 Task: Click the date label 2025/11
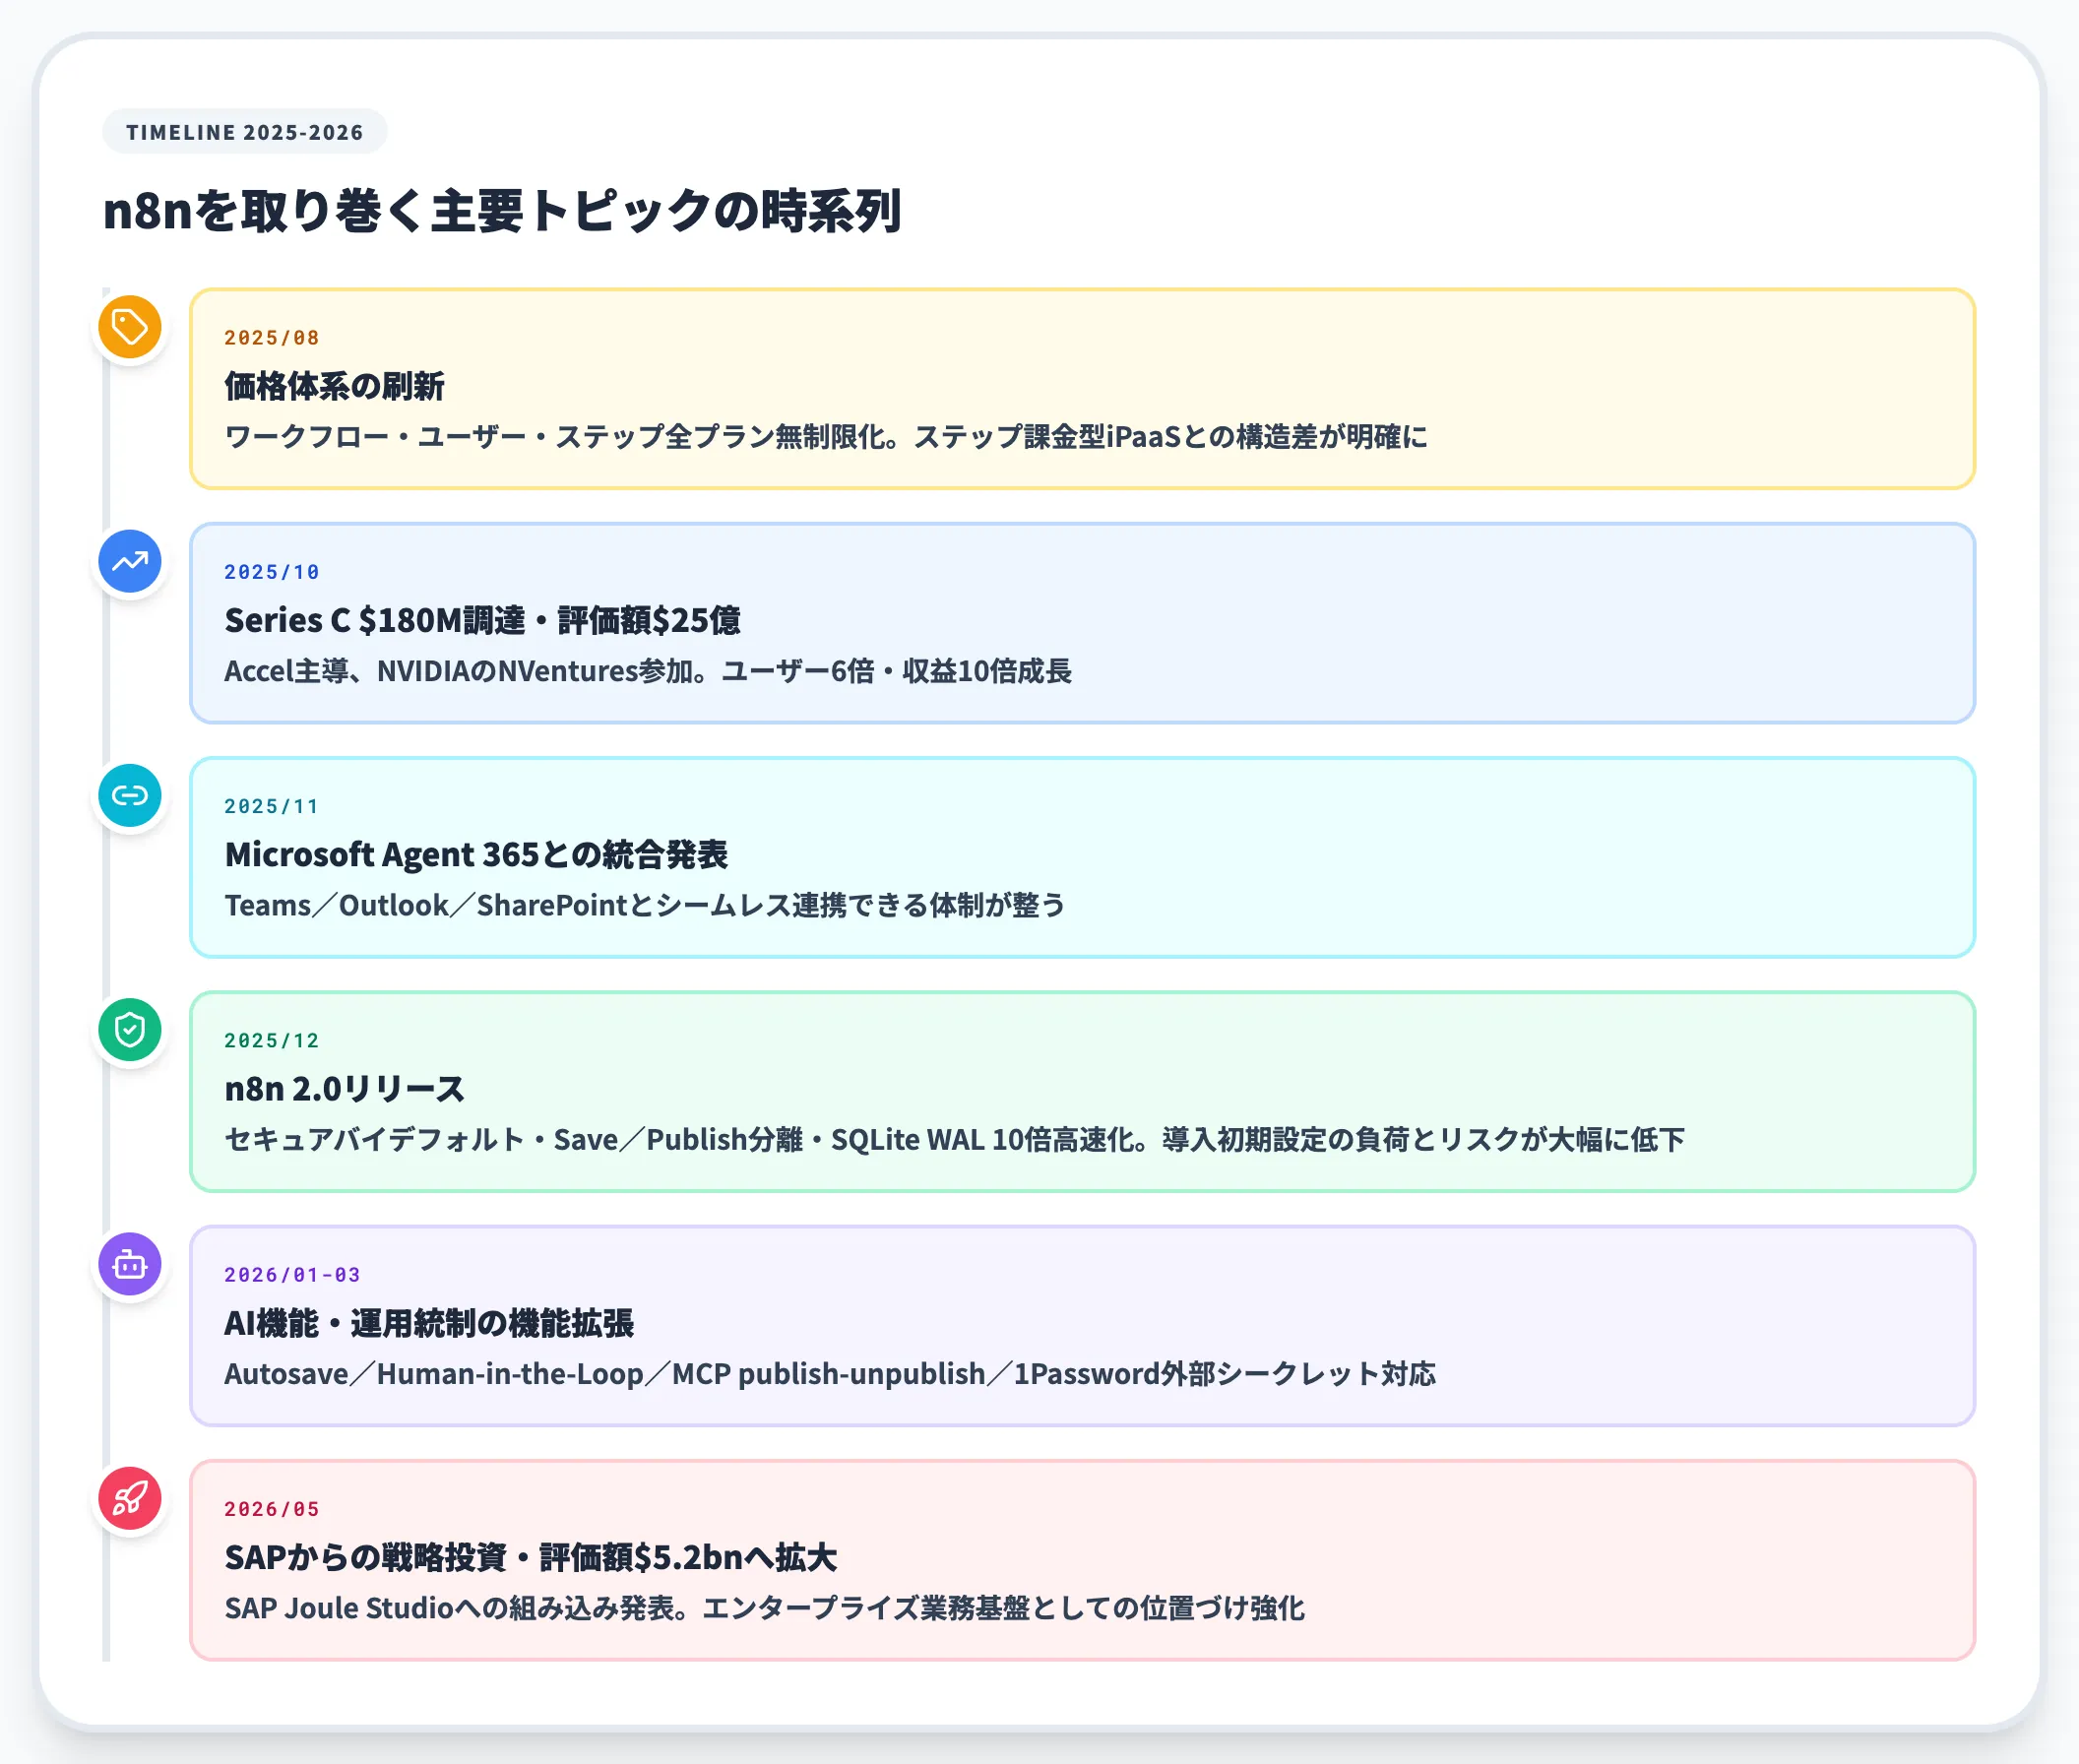pyautogui.click(x=271, y=806)
